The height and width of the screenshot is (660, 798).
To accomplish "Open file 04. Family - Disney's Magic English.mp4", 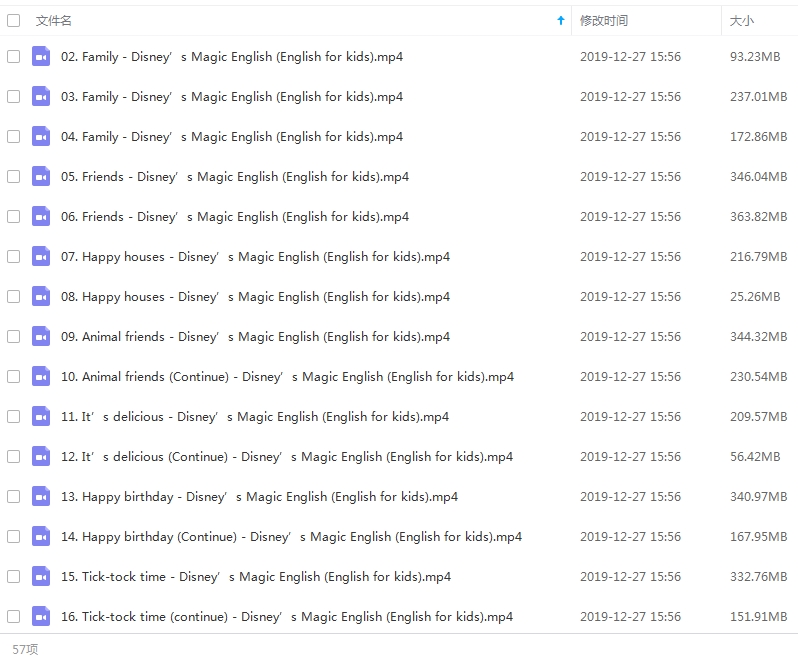I will 232,136.
